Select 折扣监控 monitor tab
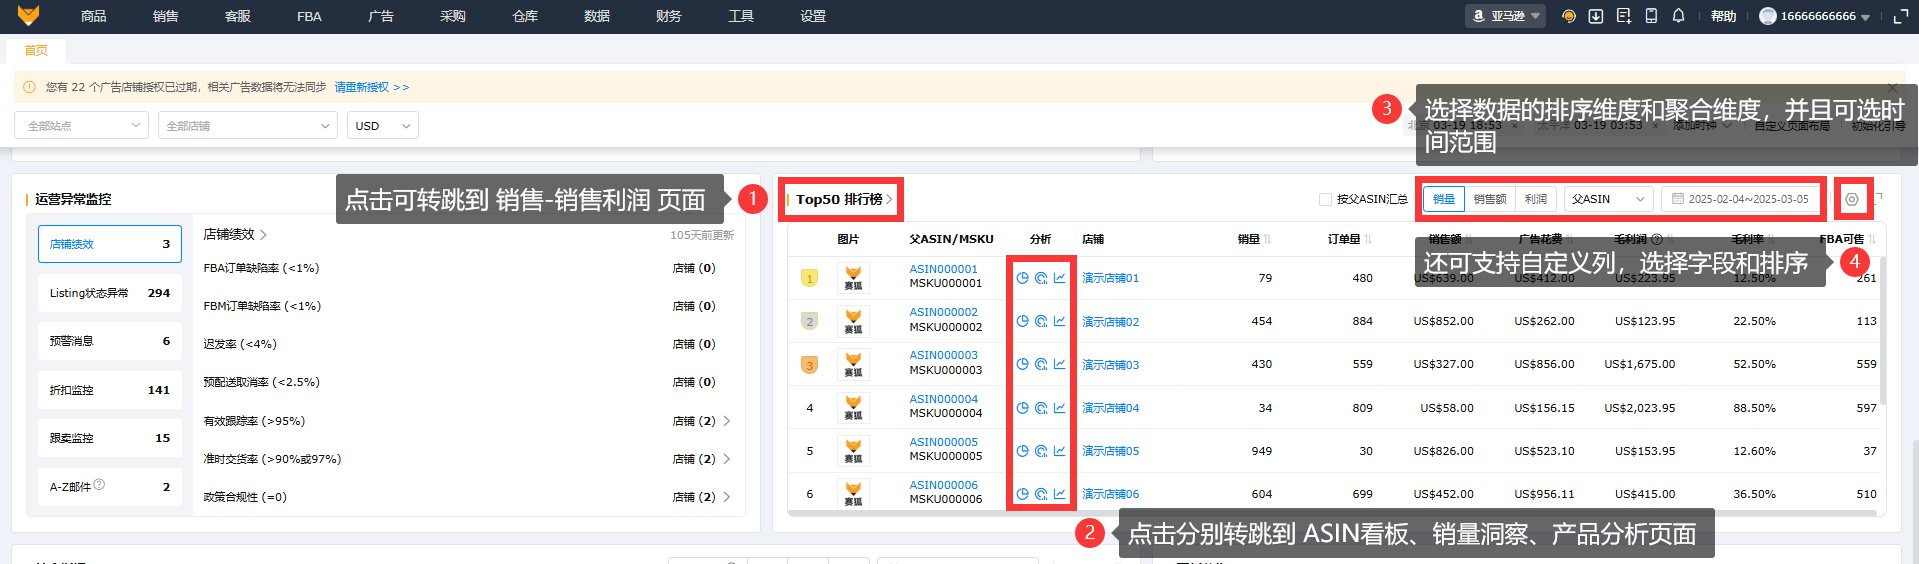The height and width of the screenshot is (564, 1919). click(x=110, y=390)
